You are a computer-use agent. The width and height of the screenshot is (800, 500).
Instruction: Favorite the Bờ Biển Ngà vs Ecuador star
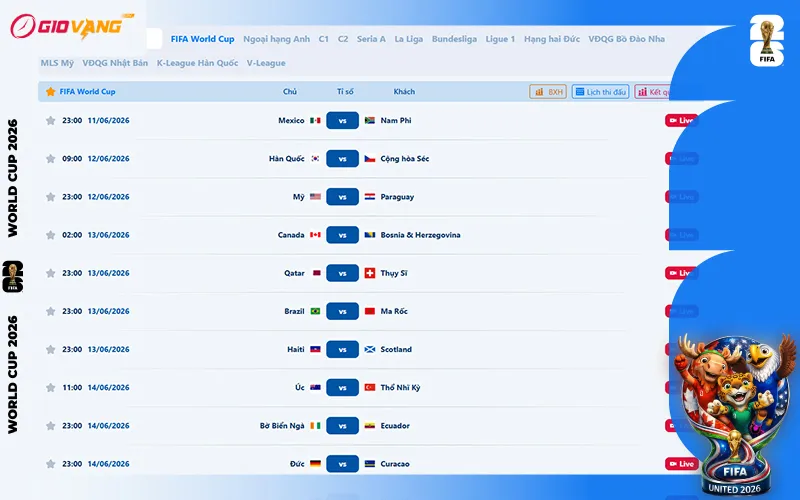pyautogui.click(x=51, y=426)
